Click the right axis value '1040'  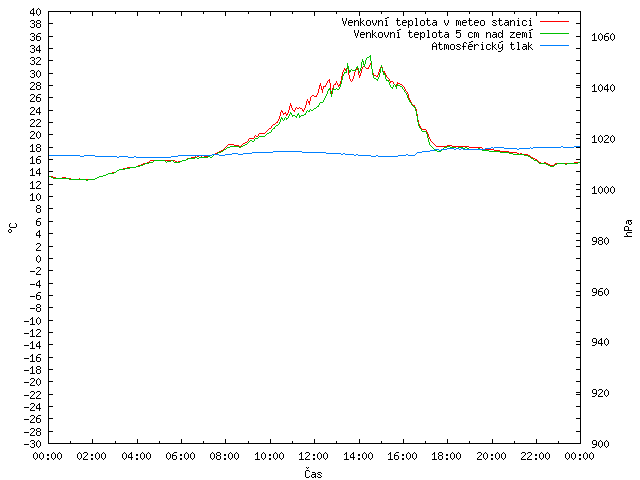click(603, 88)
